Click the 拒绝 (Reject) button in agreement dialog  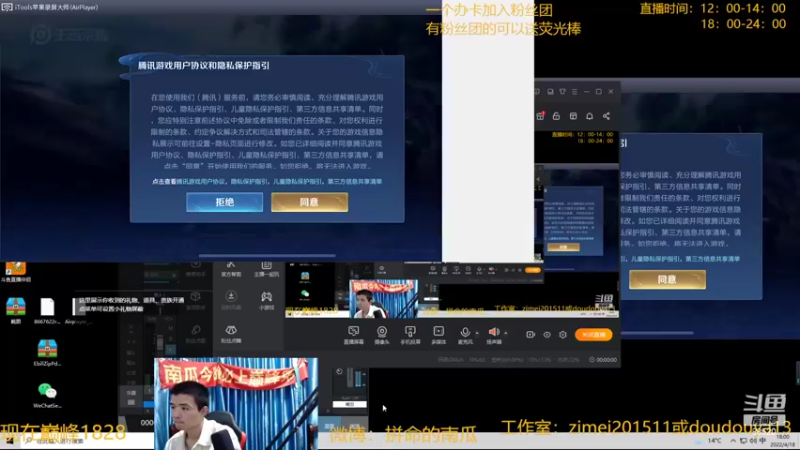coord(224,202)
